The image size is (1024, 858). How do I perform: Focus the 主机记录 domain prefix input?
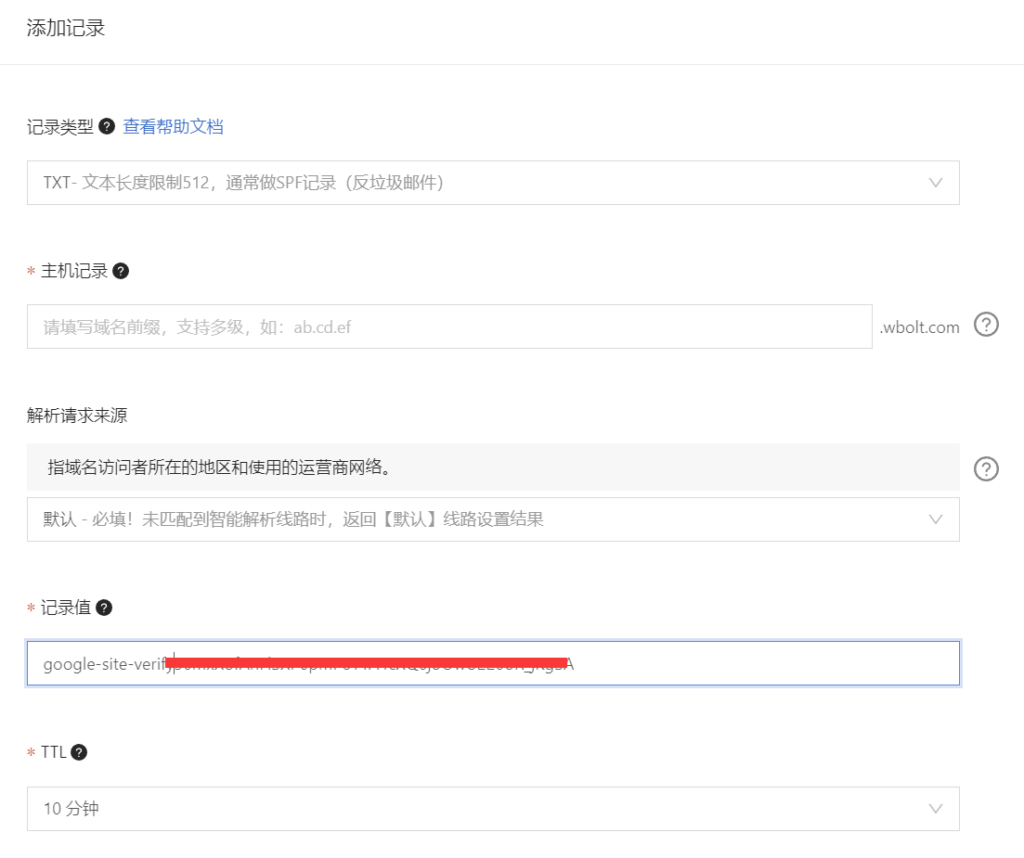(x=449, y=327)
